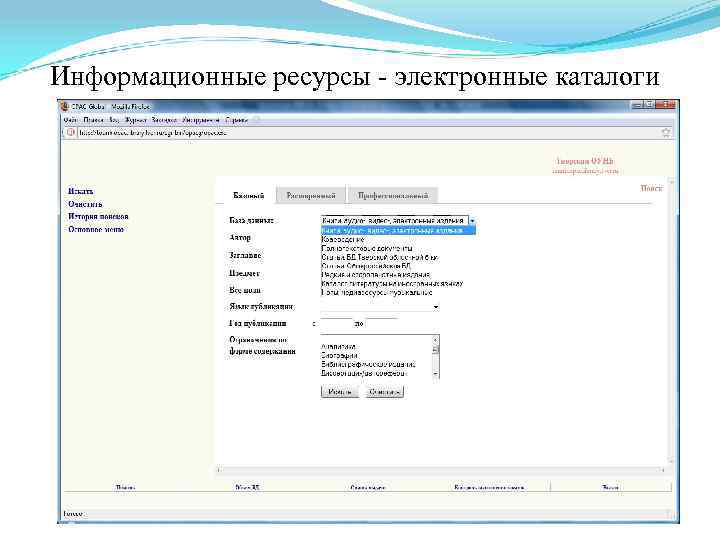Open the Правка menu

pyautogui.click(x=94, y=120)
